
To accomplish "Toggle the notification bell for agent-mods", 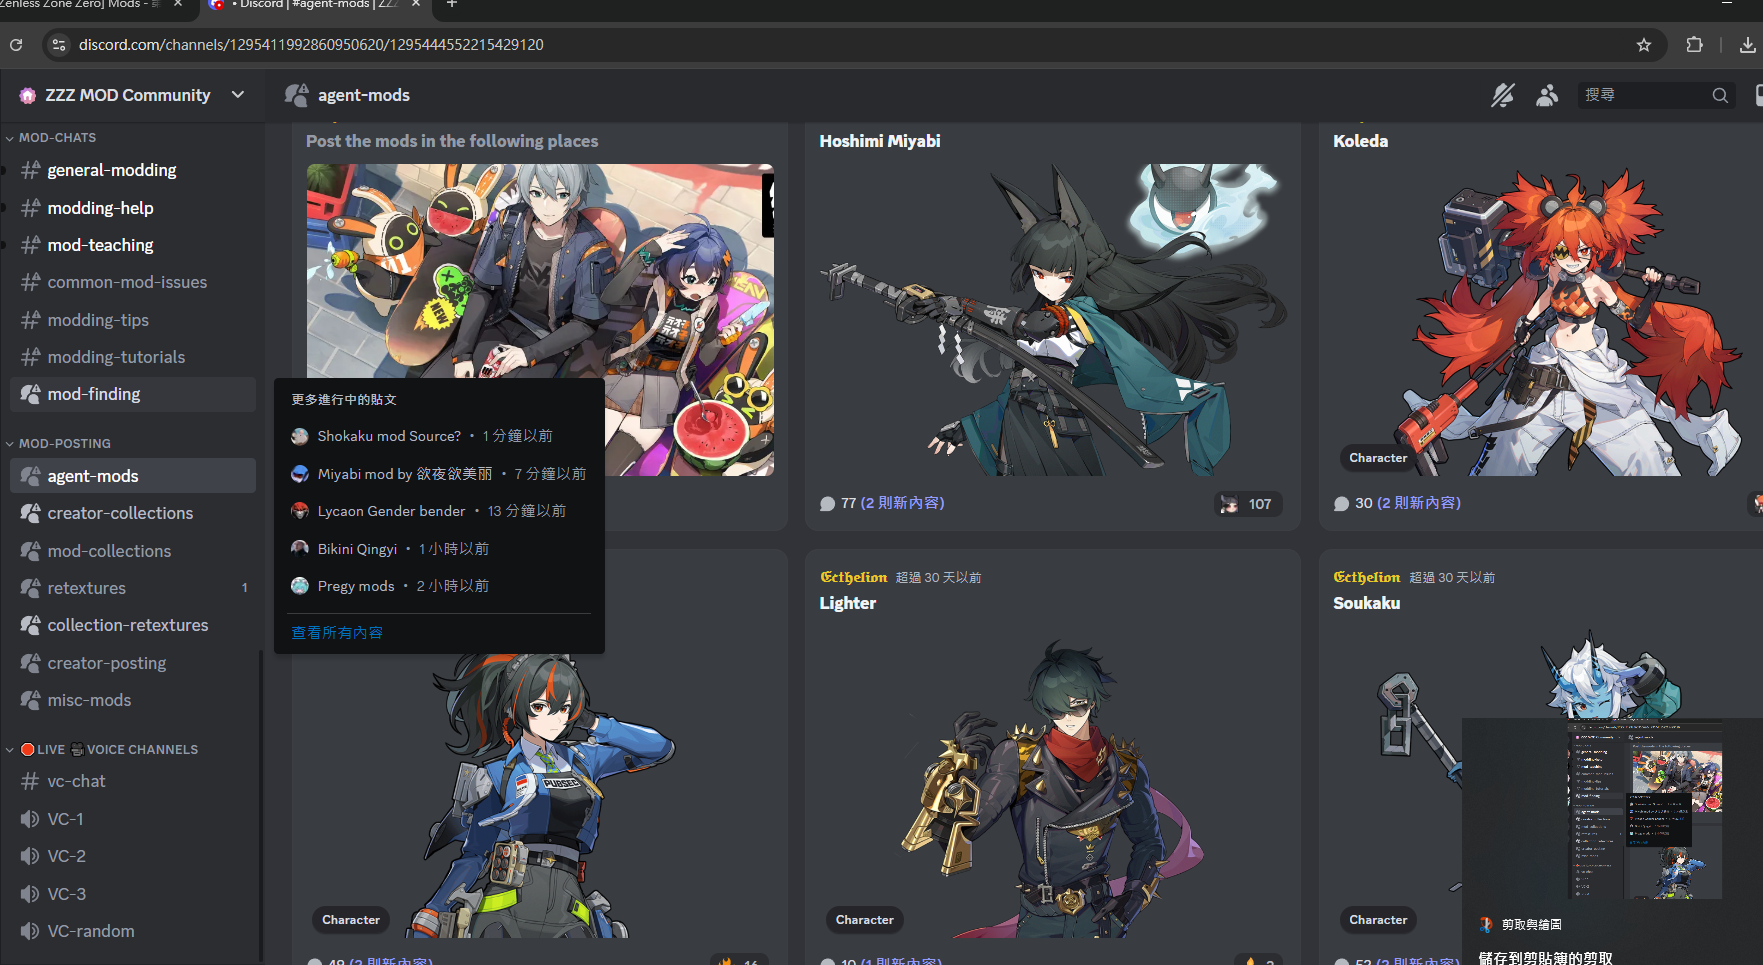I will pyautogui.click(x=1502, y=95).
